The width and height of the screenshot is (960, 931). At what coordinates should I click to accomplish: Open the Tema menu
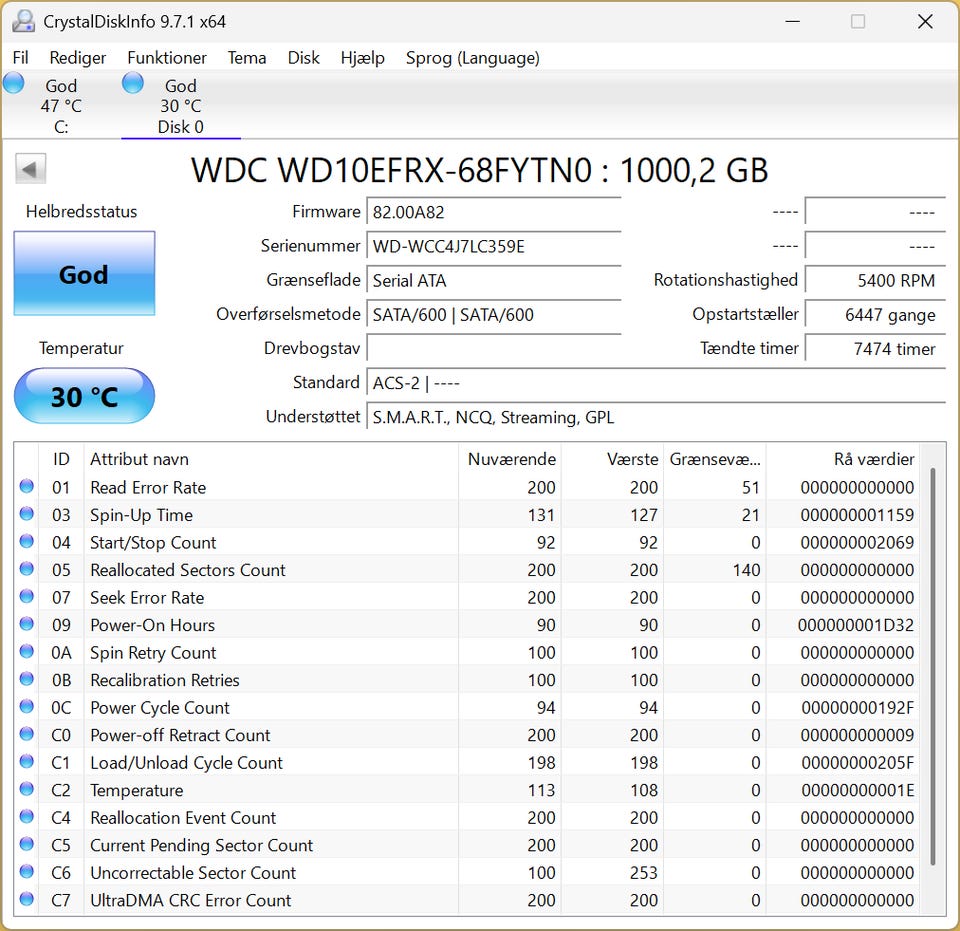coord(247,58)
